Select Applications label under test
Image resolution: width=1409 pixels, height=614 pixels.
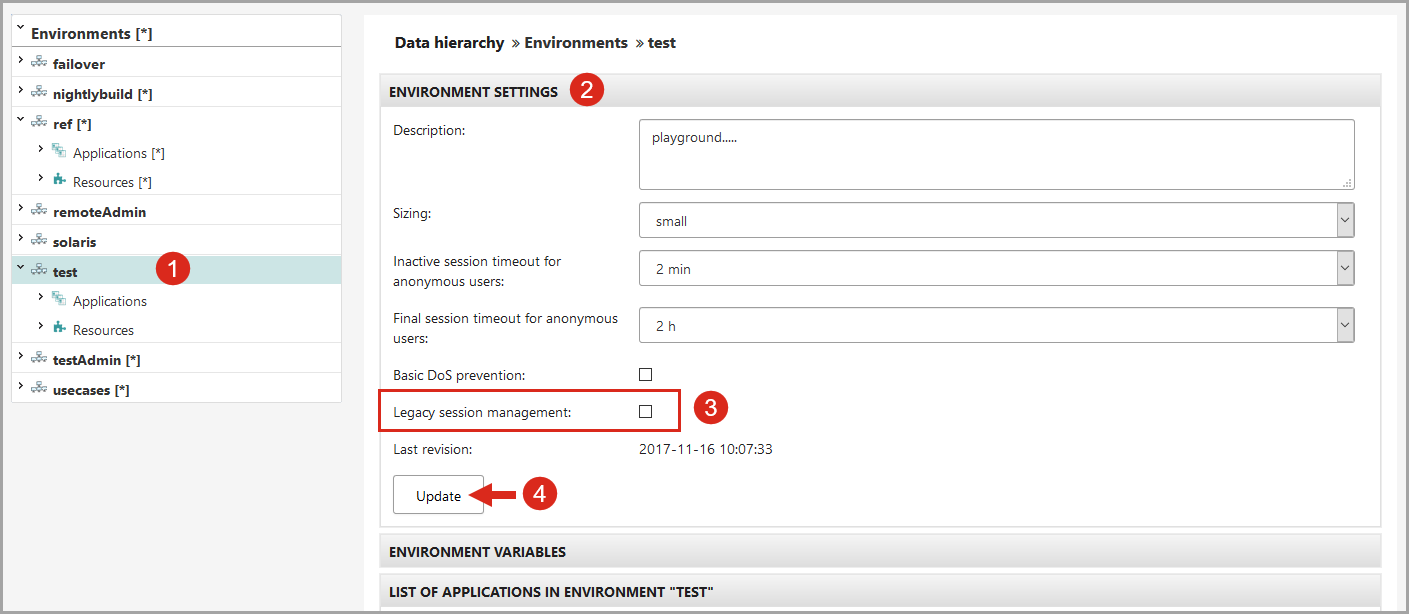click(x=110, y=301)
